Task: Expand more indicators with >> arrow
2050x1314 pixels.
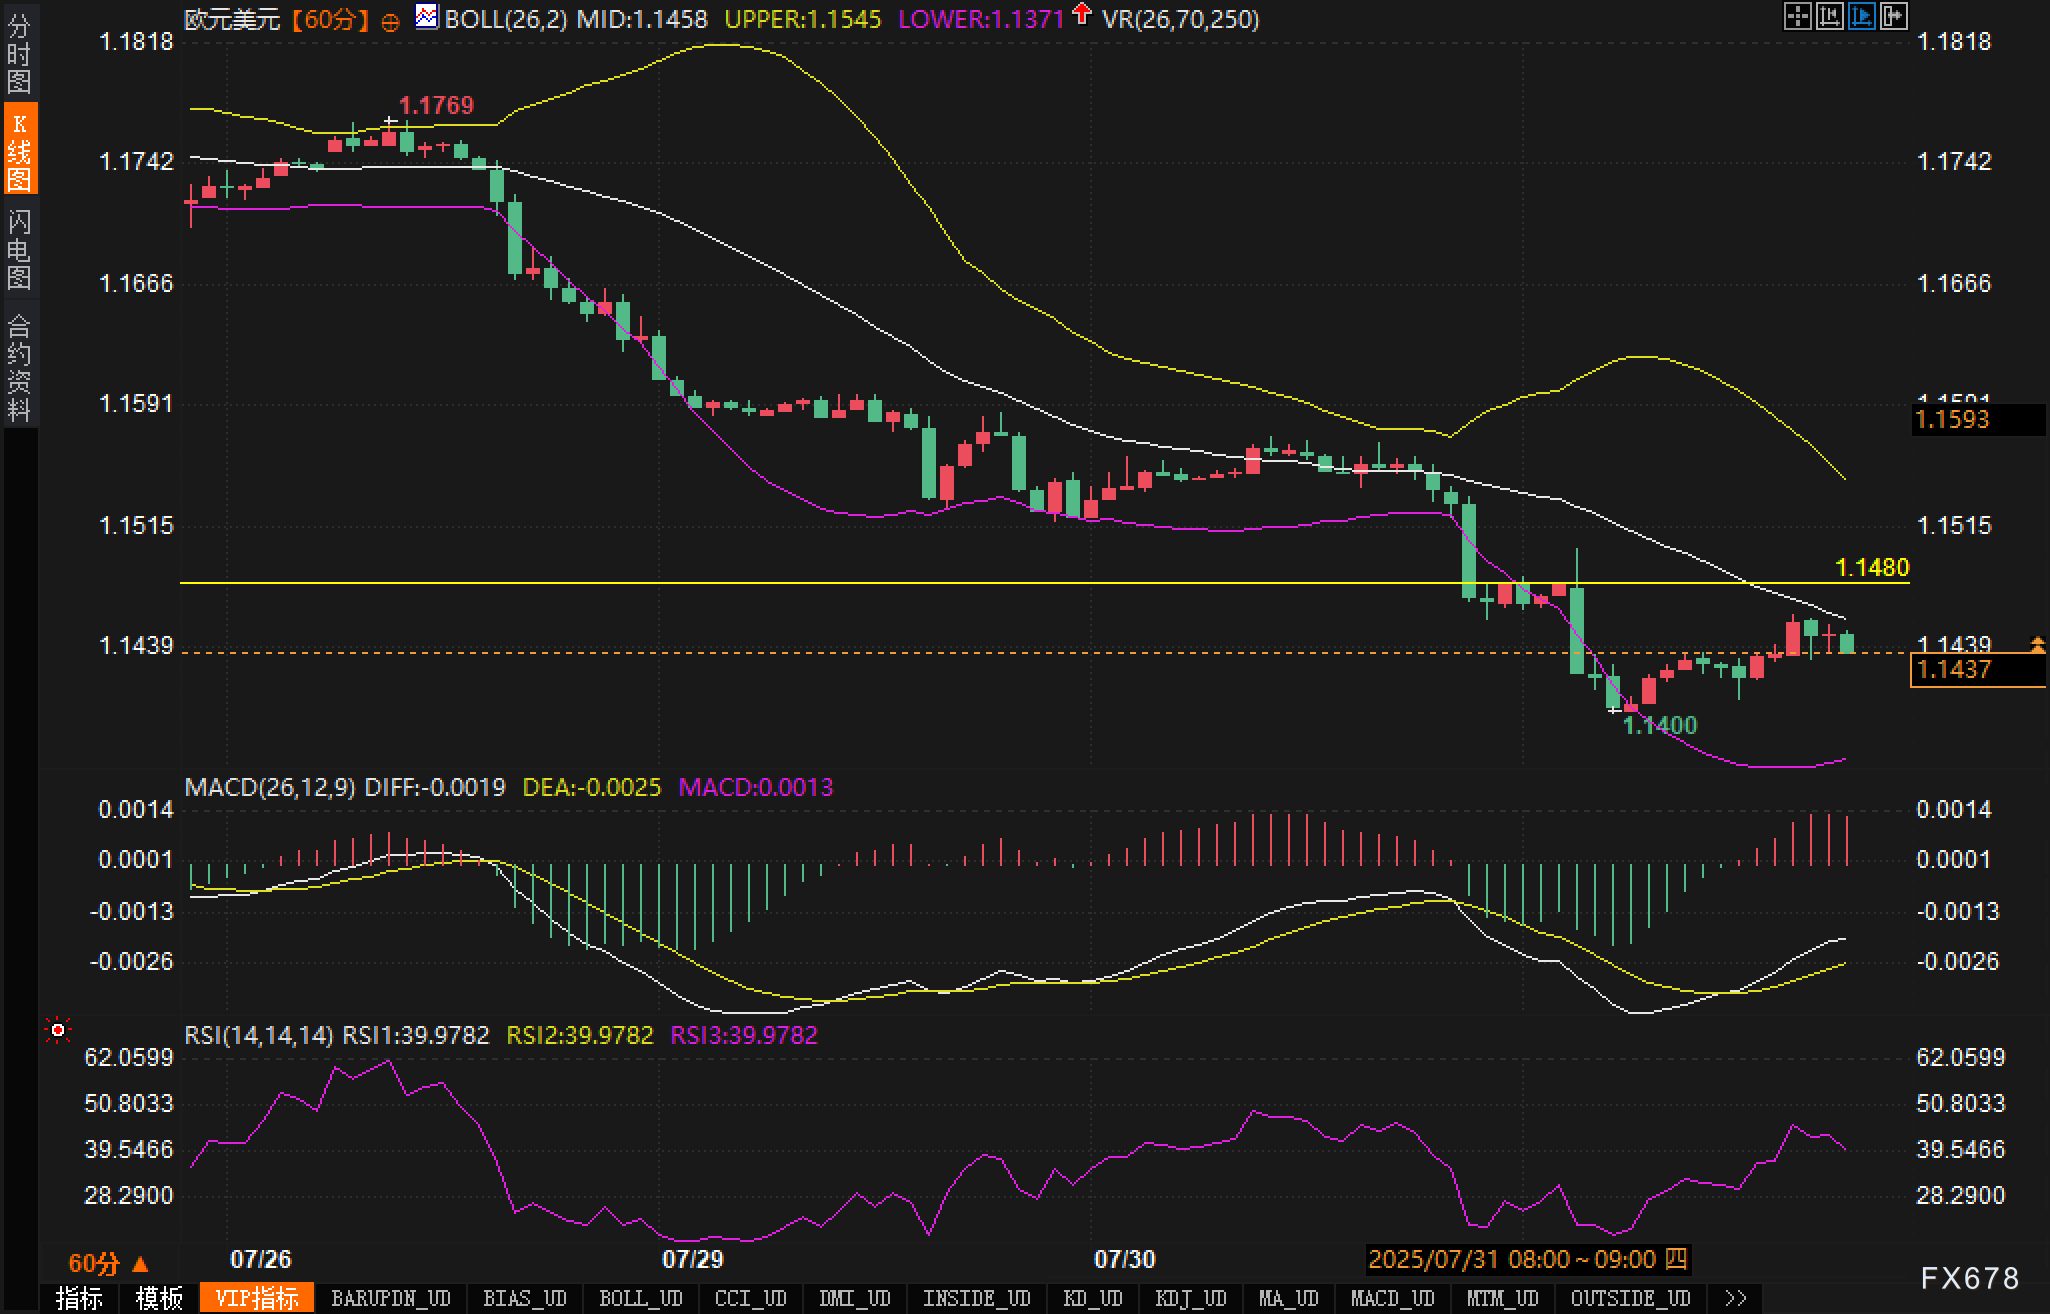Action: click(x=1736, y=1298)
